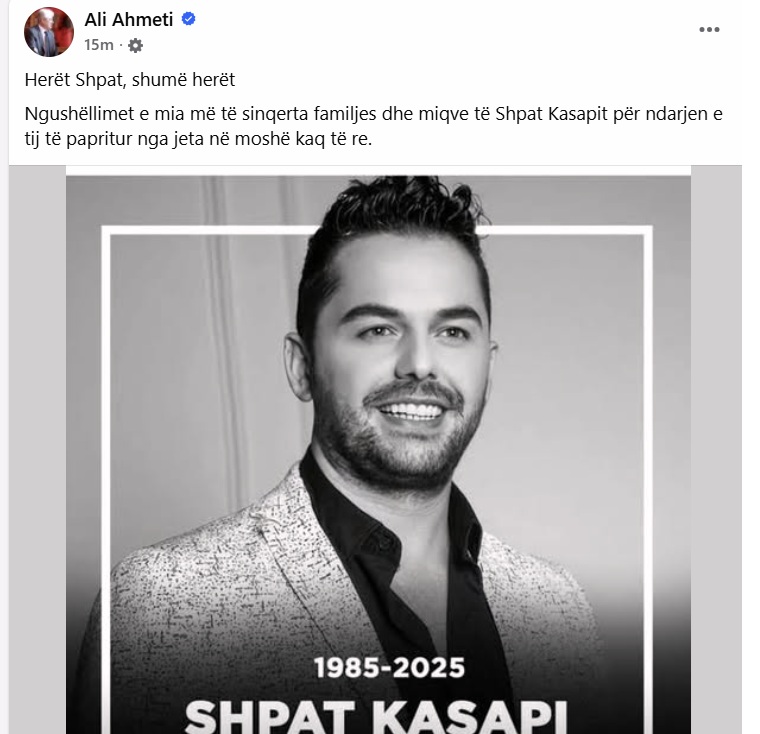
Task: Open the 15m post timestamp
Action: tap(98, 45)
